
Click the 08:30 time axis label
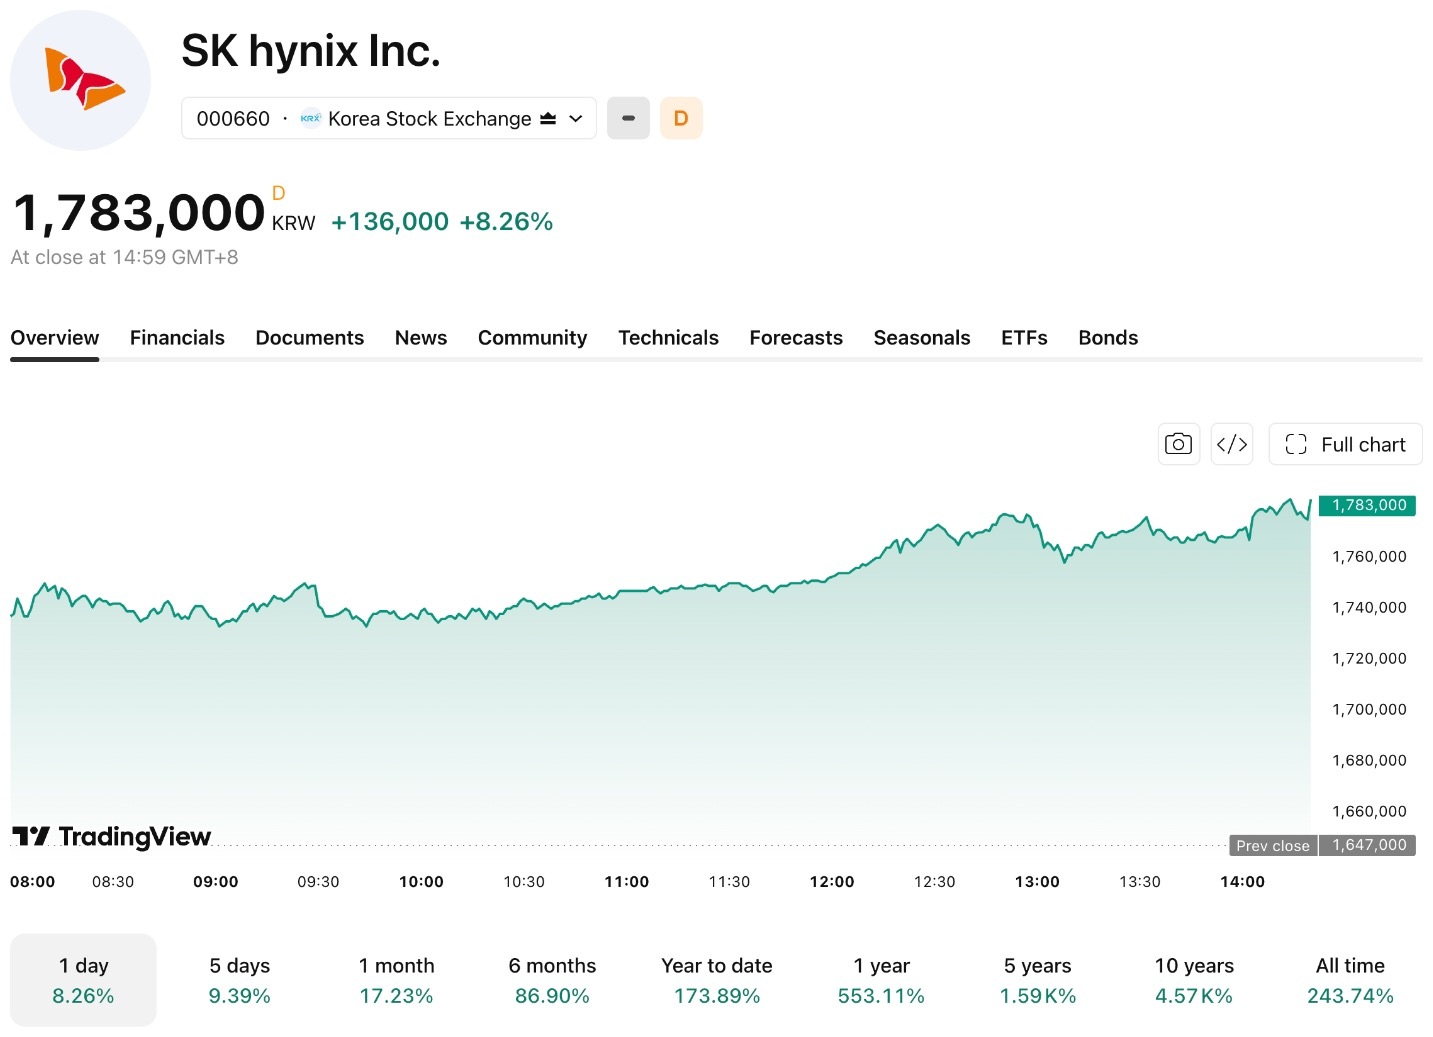113,882
